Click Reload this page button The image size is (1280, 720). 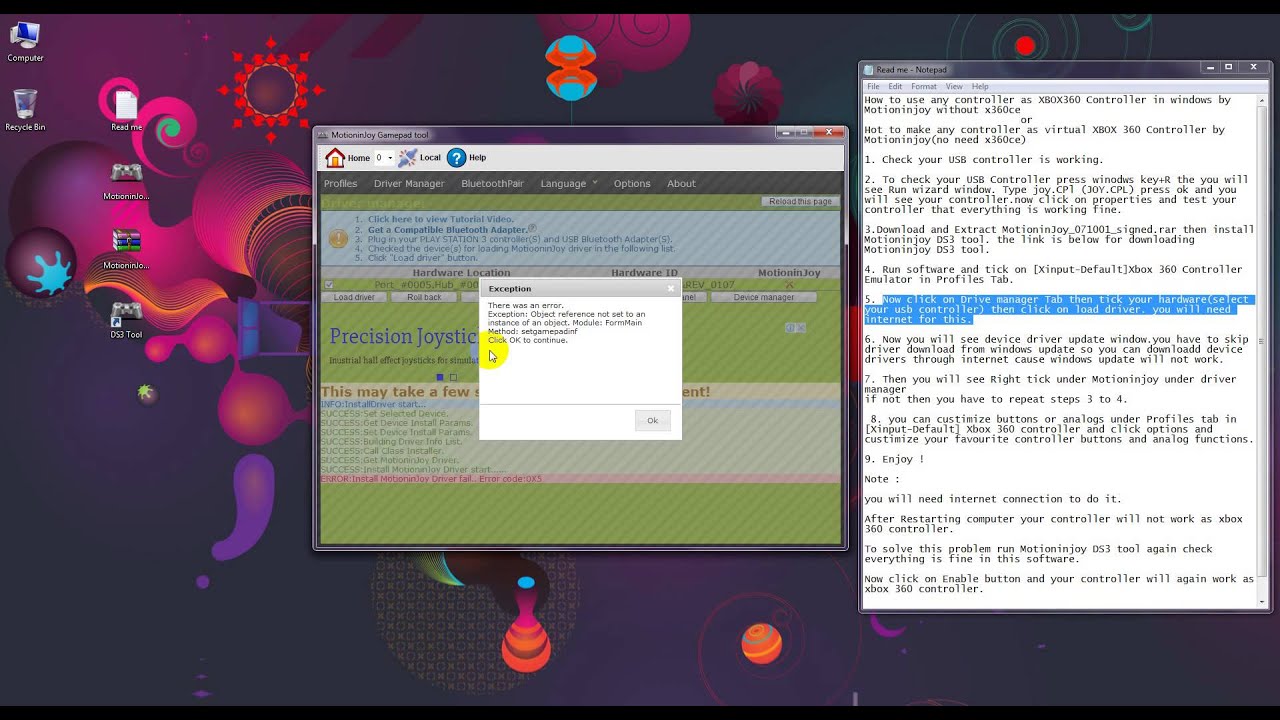(800, 201)
